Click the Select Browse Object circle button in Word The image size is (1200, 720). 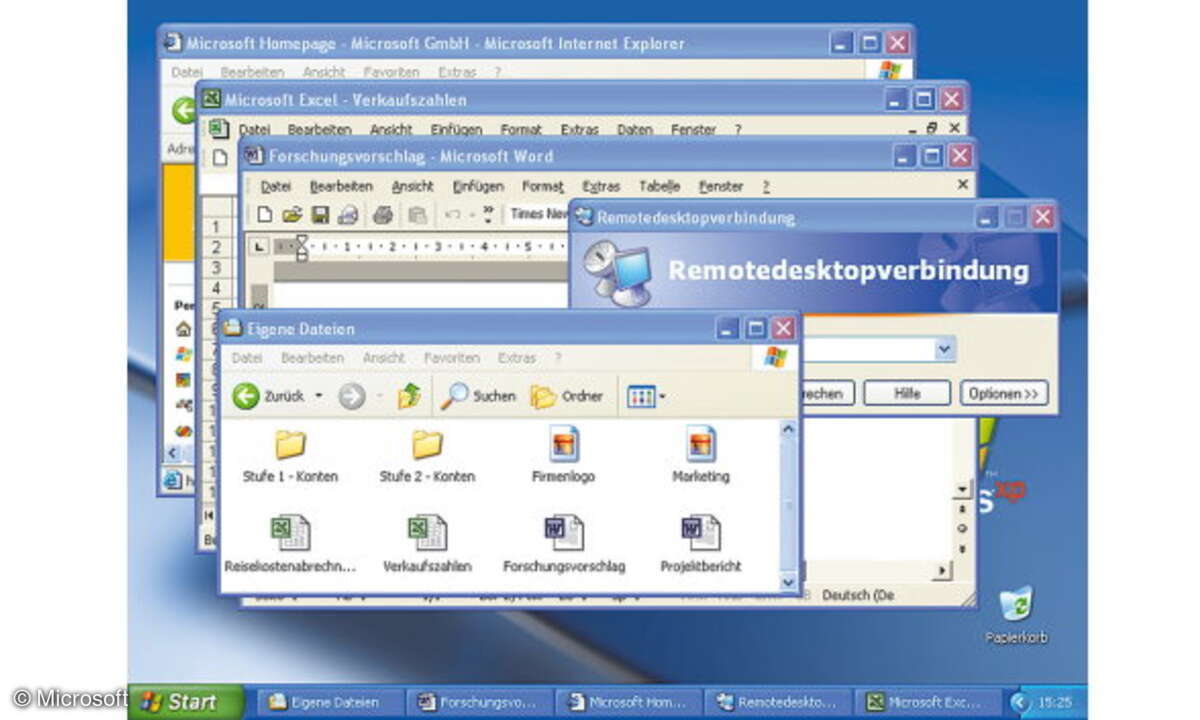(962, 528)
